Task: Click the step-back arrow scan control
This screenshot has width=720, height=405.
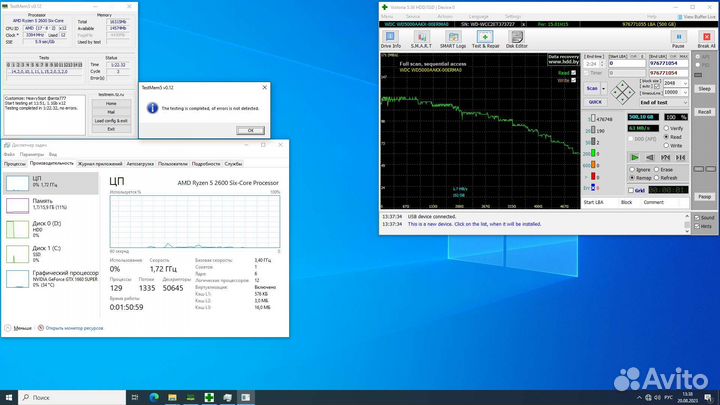Action: pos(650,158)
